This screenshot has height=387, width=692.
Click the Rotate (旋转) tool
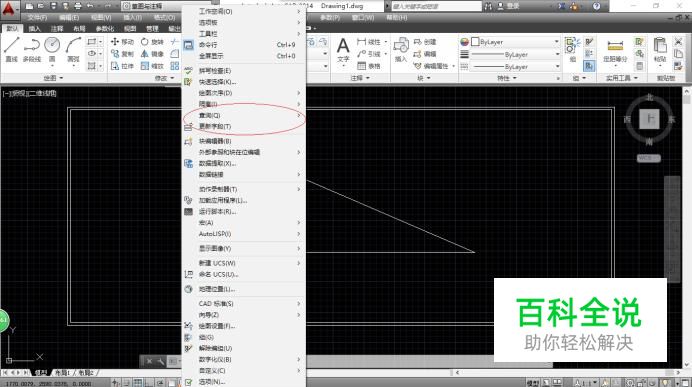[x=152, y=41]
